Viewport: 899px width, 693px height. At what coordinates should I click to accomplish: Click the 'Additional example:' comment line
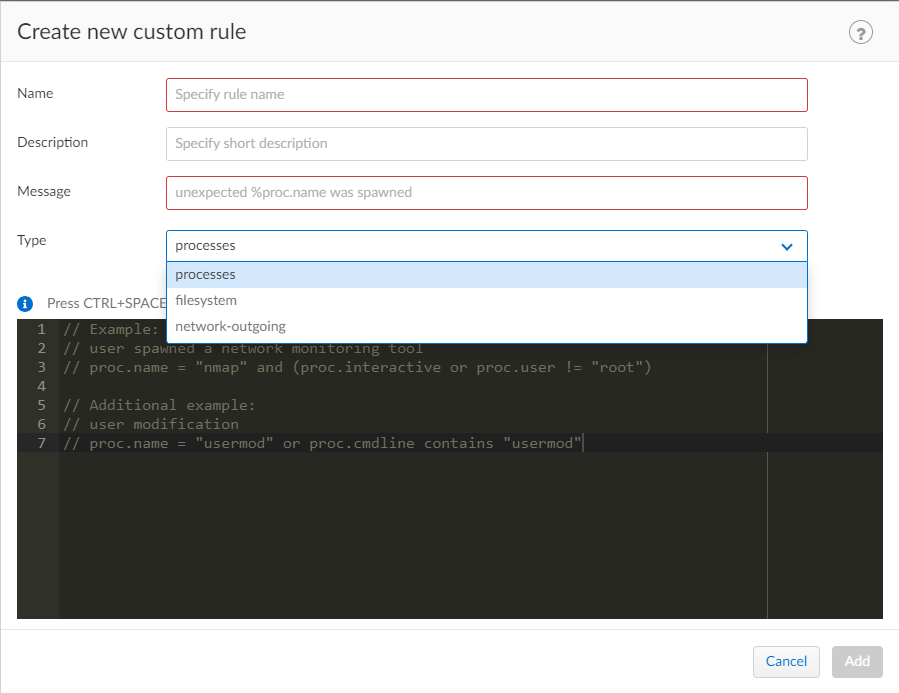pyautogui.click(x=159, y=405)
